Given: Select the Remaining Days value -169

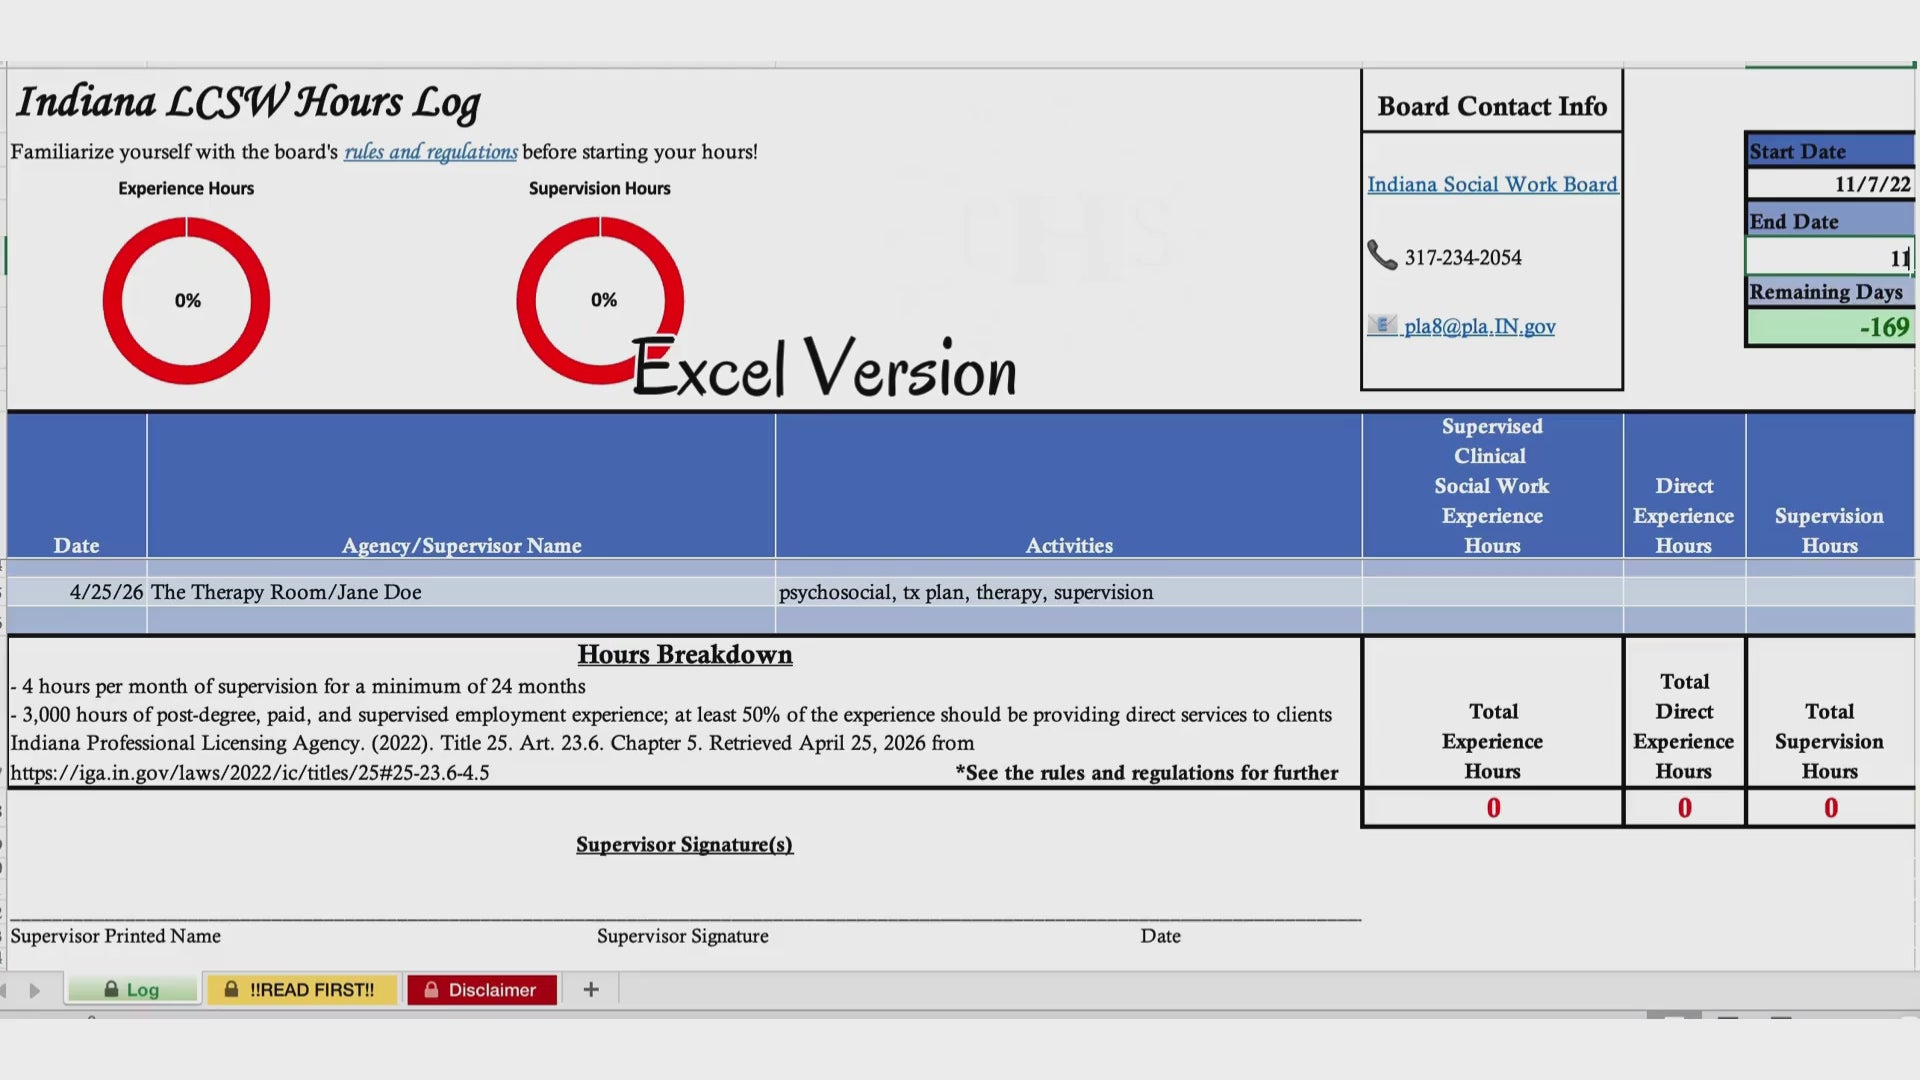Looking at the screenshot, I should pyautogui.click(x=1830, y=327).
